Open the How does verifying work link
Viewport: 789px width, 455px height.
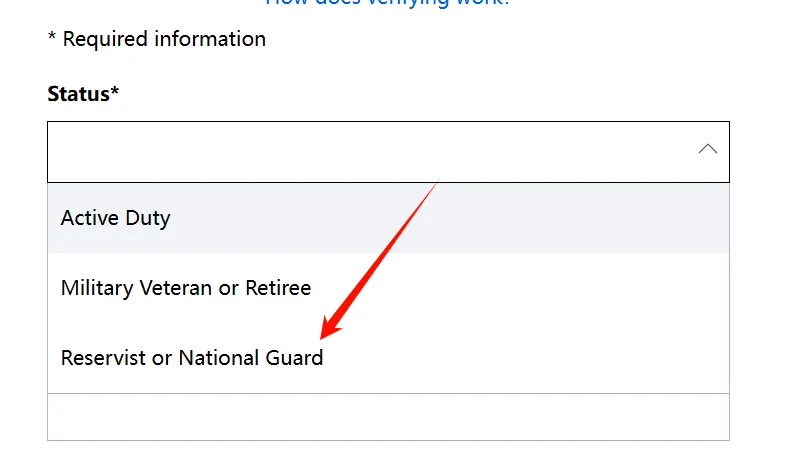(x=387, y=4)
